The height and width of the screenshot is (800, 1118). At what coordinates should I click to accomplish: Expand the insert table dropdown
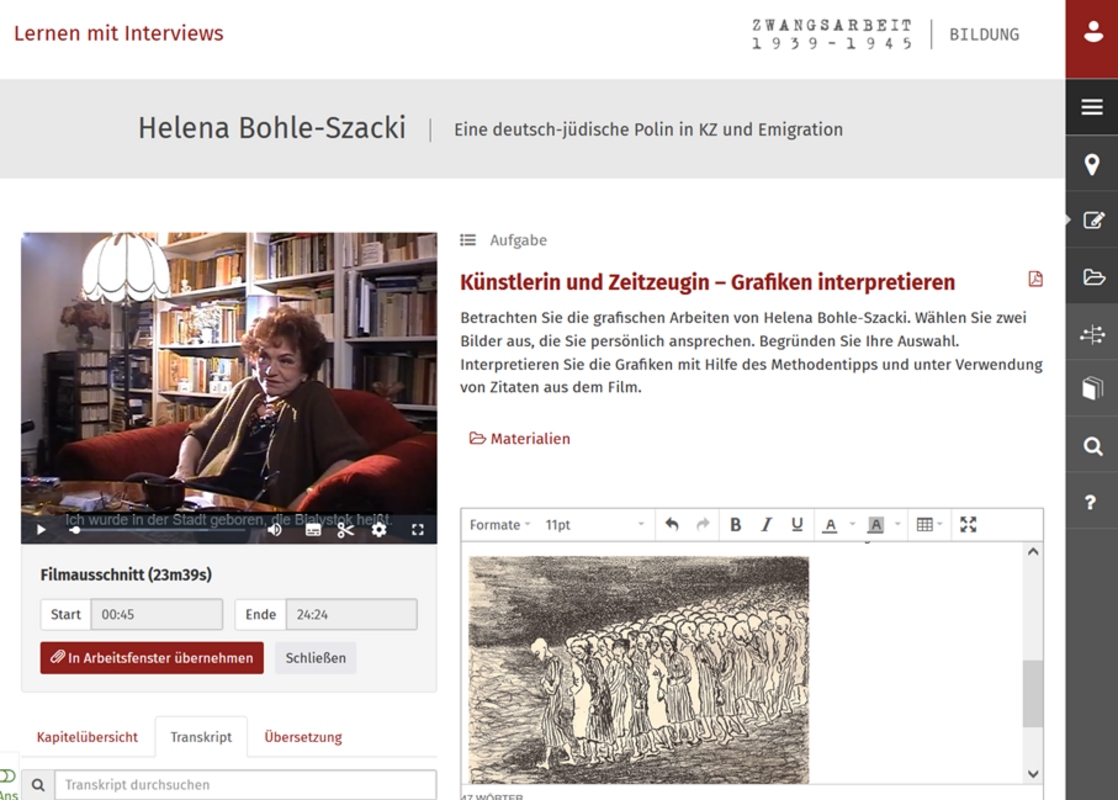click(929, 525)
